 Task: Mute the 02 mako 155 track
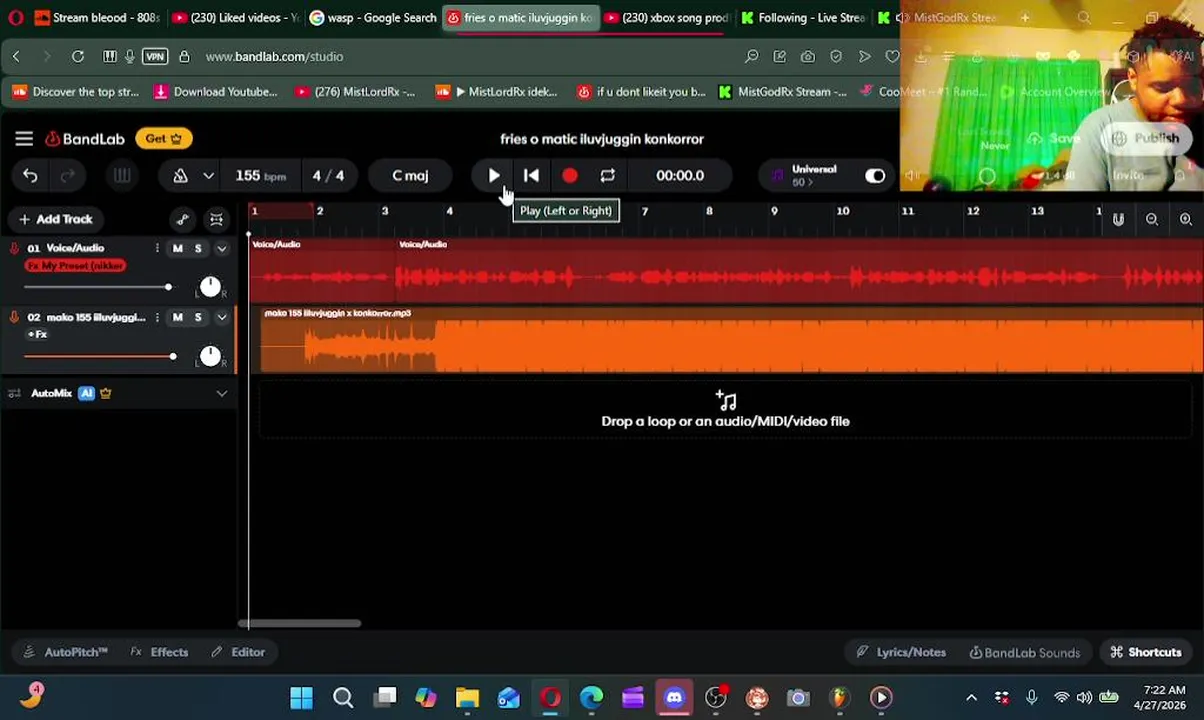(x=178, y=317)
